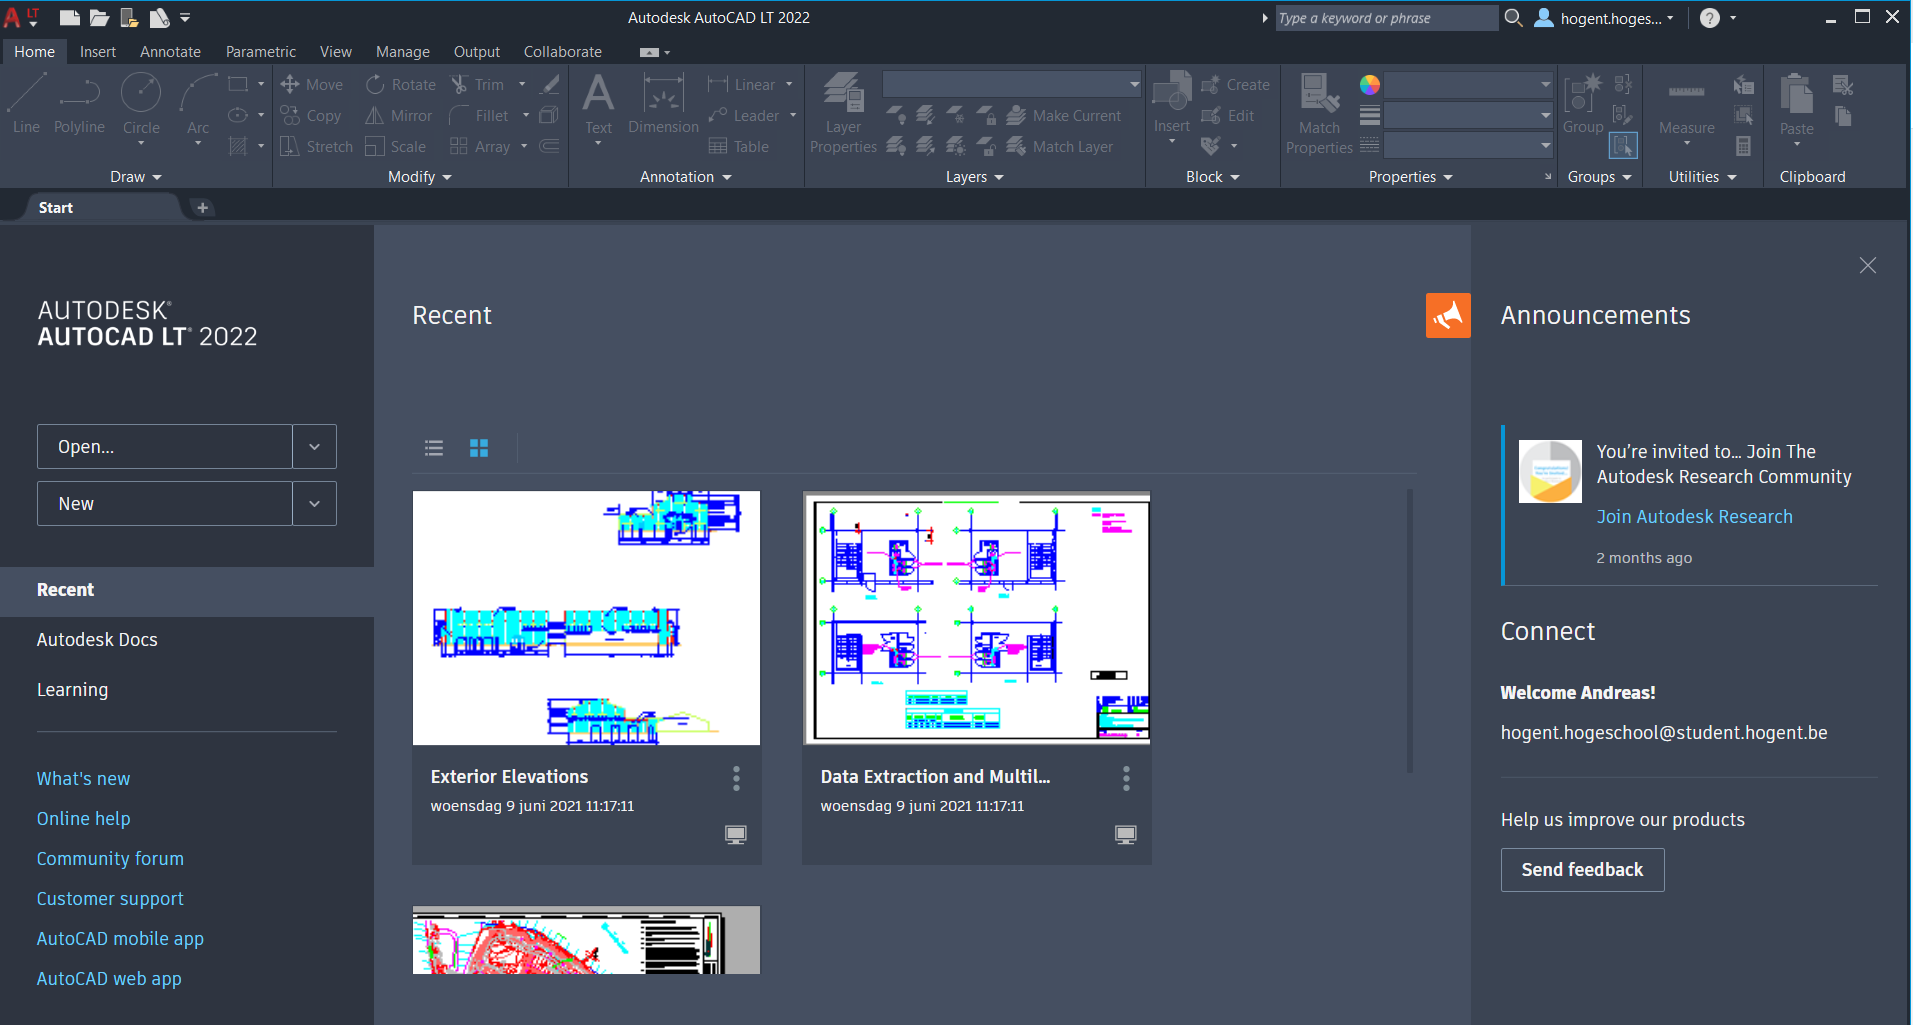Screen dimensions: 1913x1025
Task: Open the Annotate ribbon tab
Action: [x=170, y=52]
